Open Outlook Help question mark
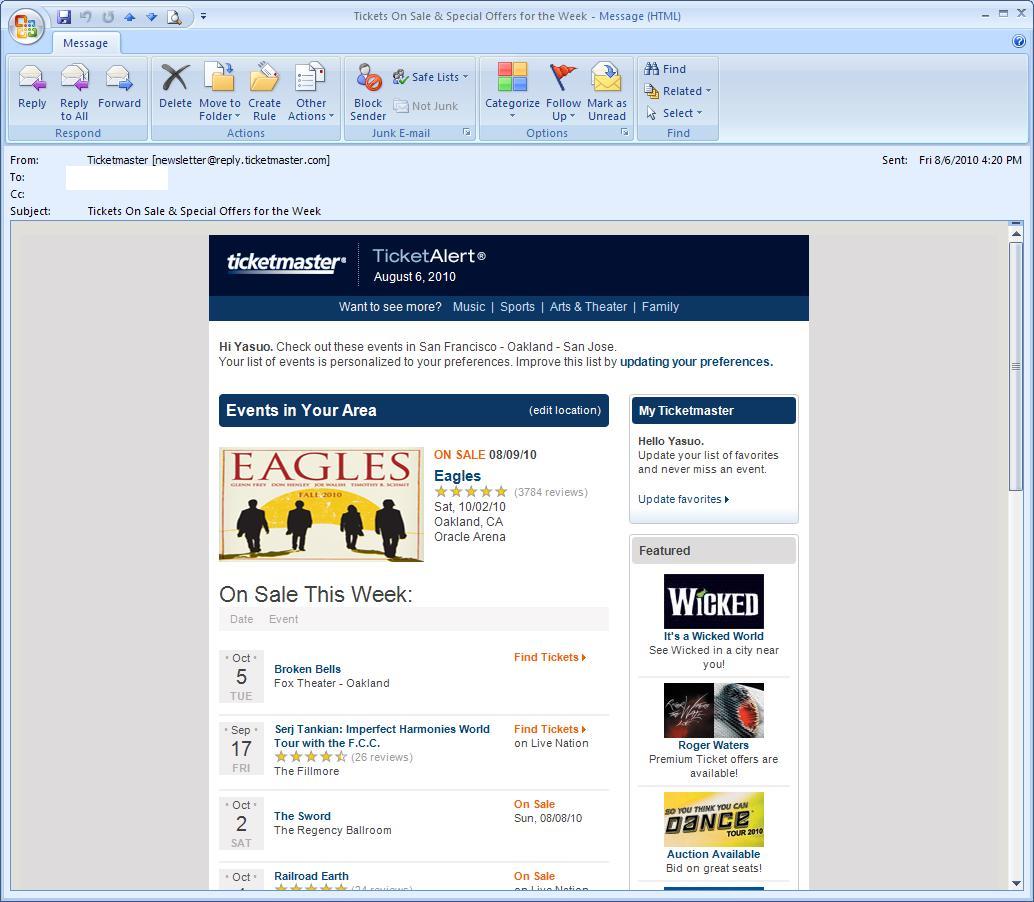The height and width of the screenshot is (902, 1034). 1018,42
